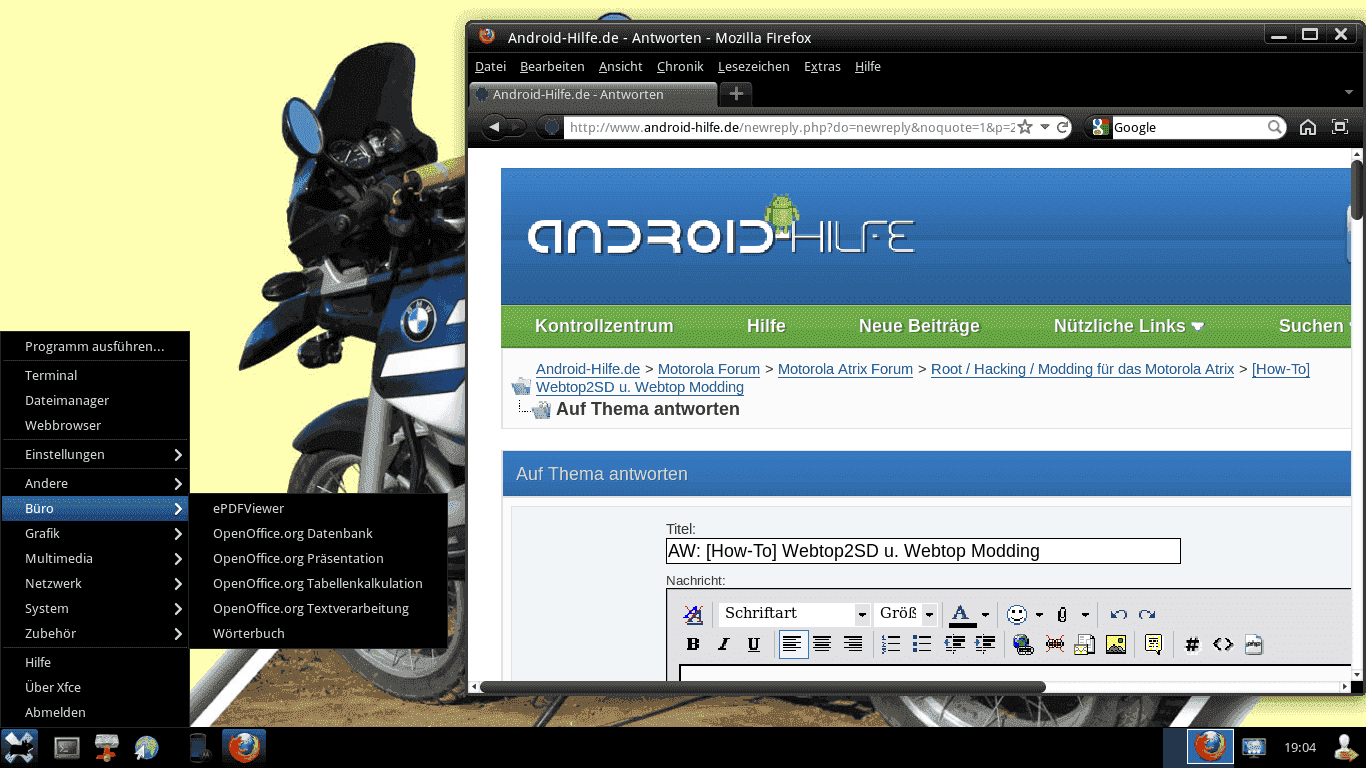
Task: Open the font size dropdown
Action: click(x=906, y=614)
